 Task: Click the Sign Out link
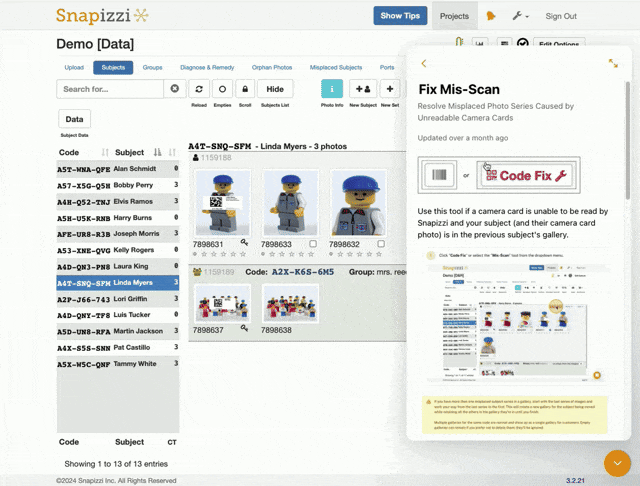[561, 16]
